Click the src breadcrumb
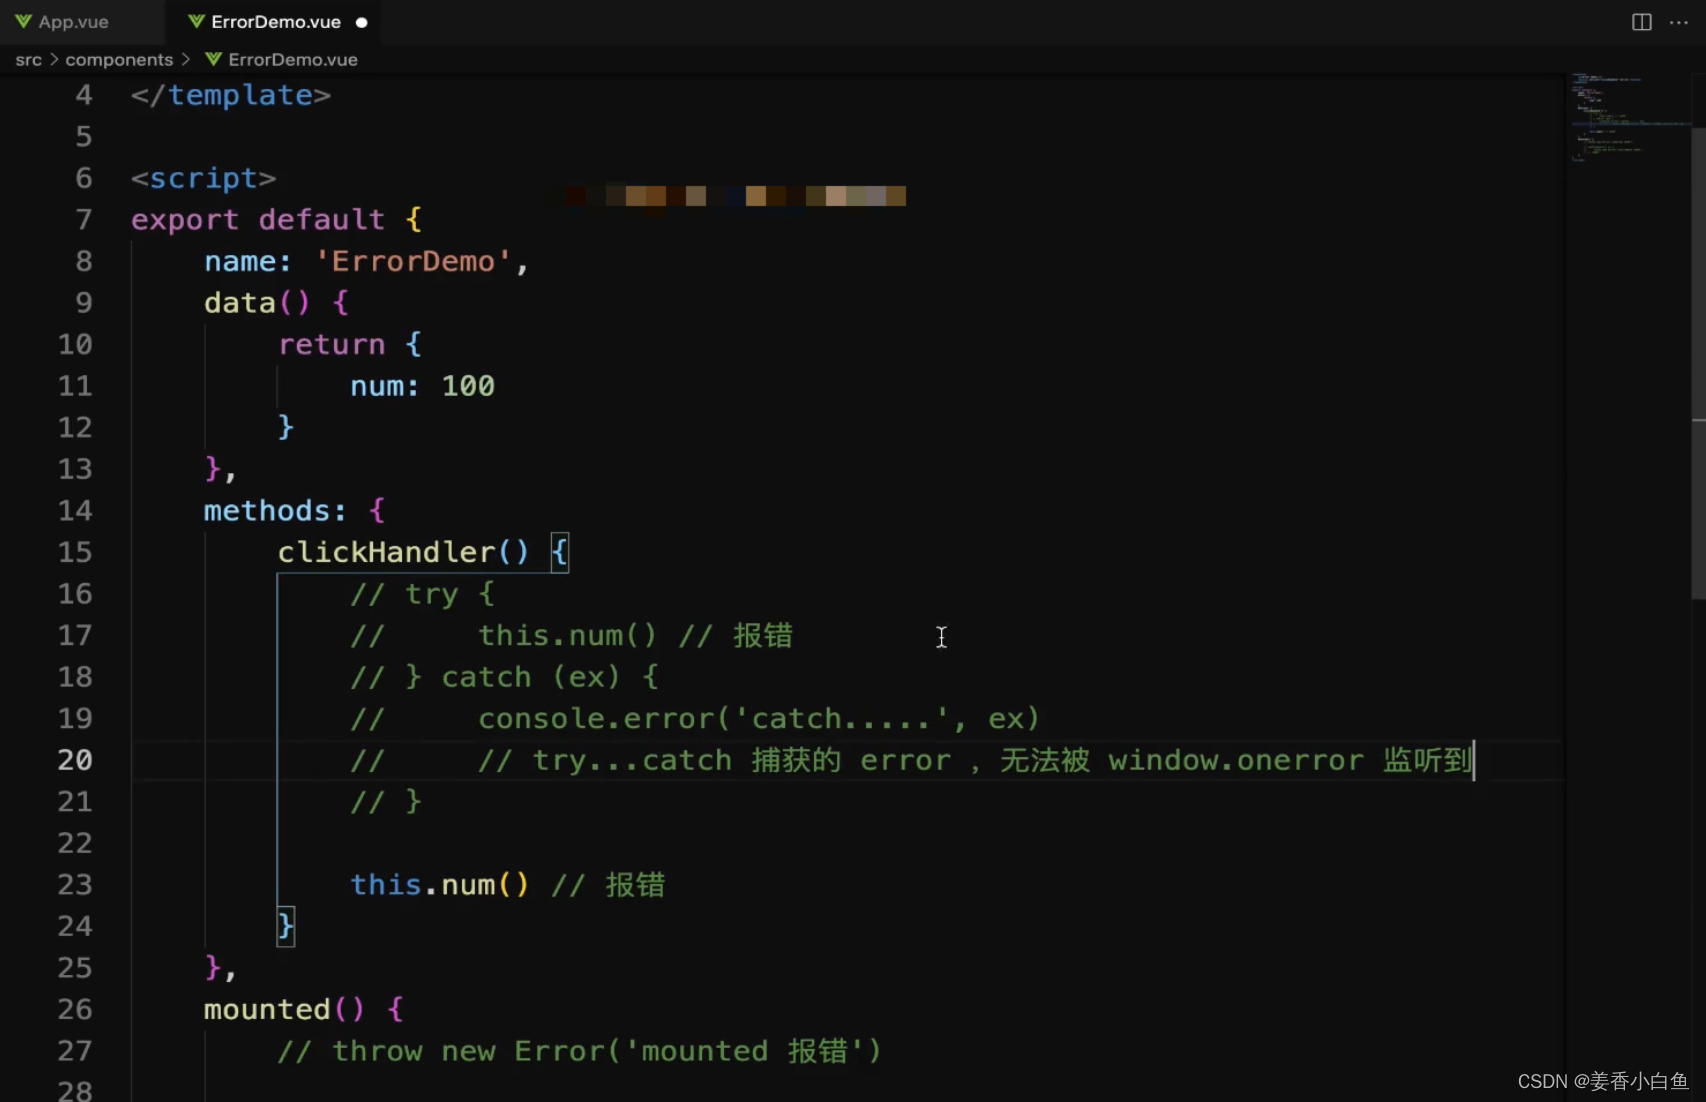1706x1102 pixels. 29,60
